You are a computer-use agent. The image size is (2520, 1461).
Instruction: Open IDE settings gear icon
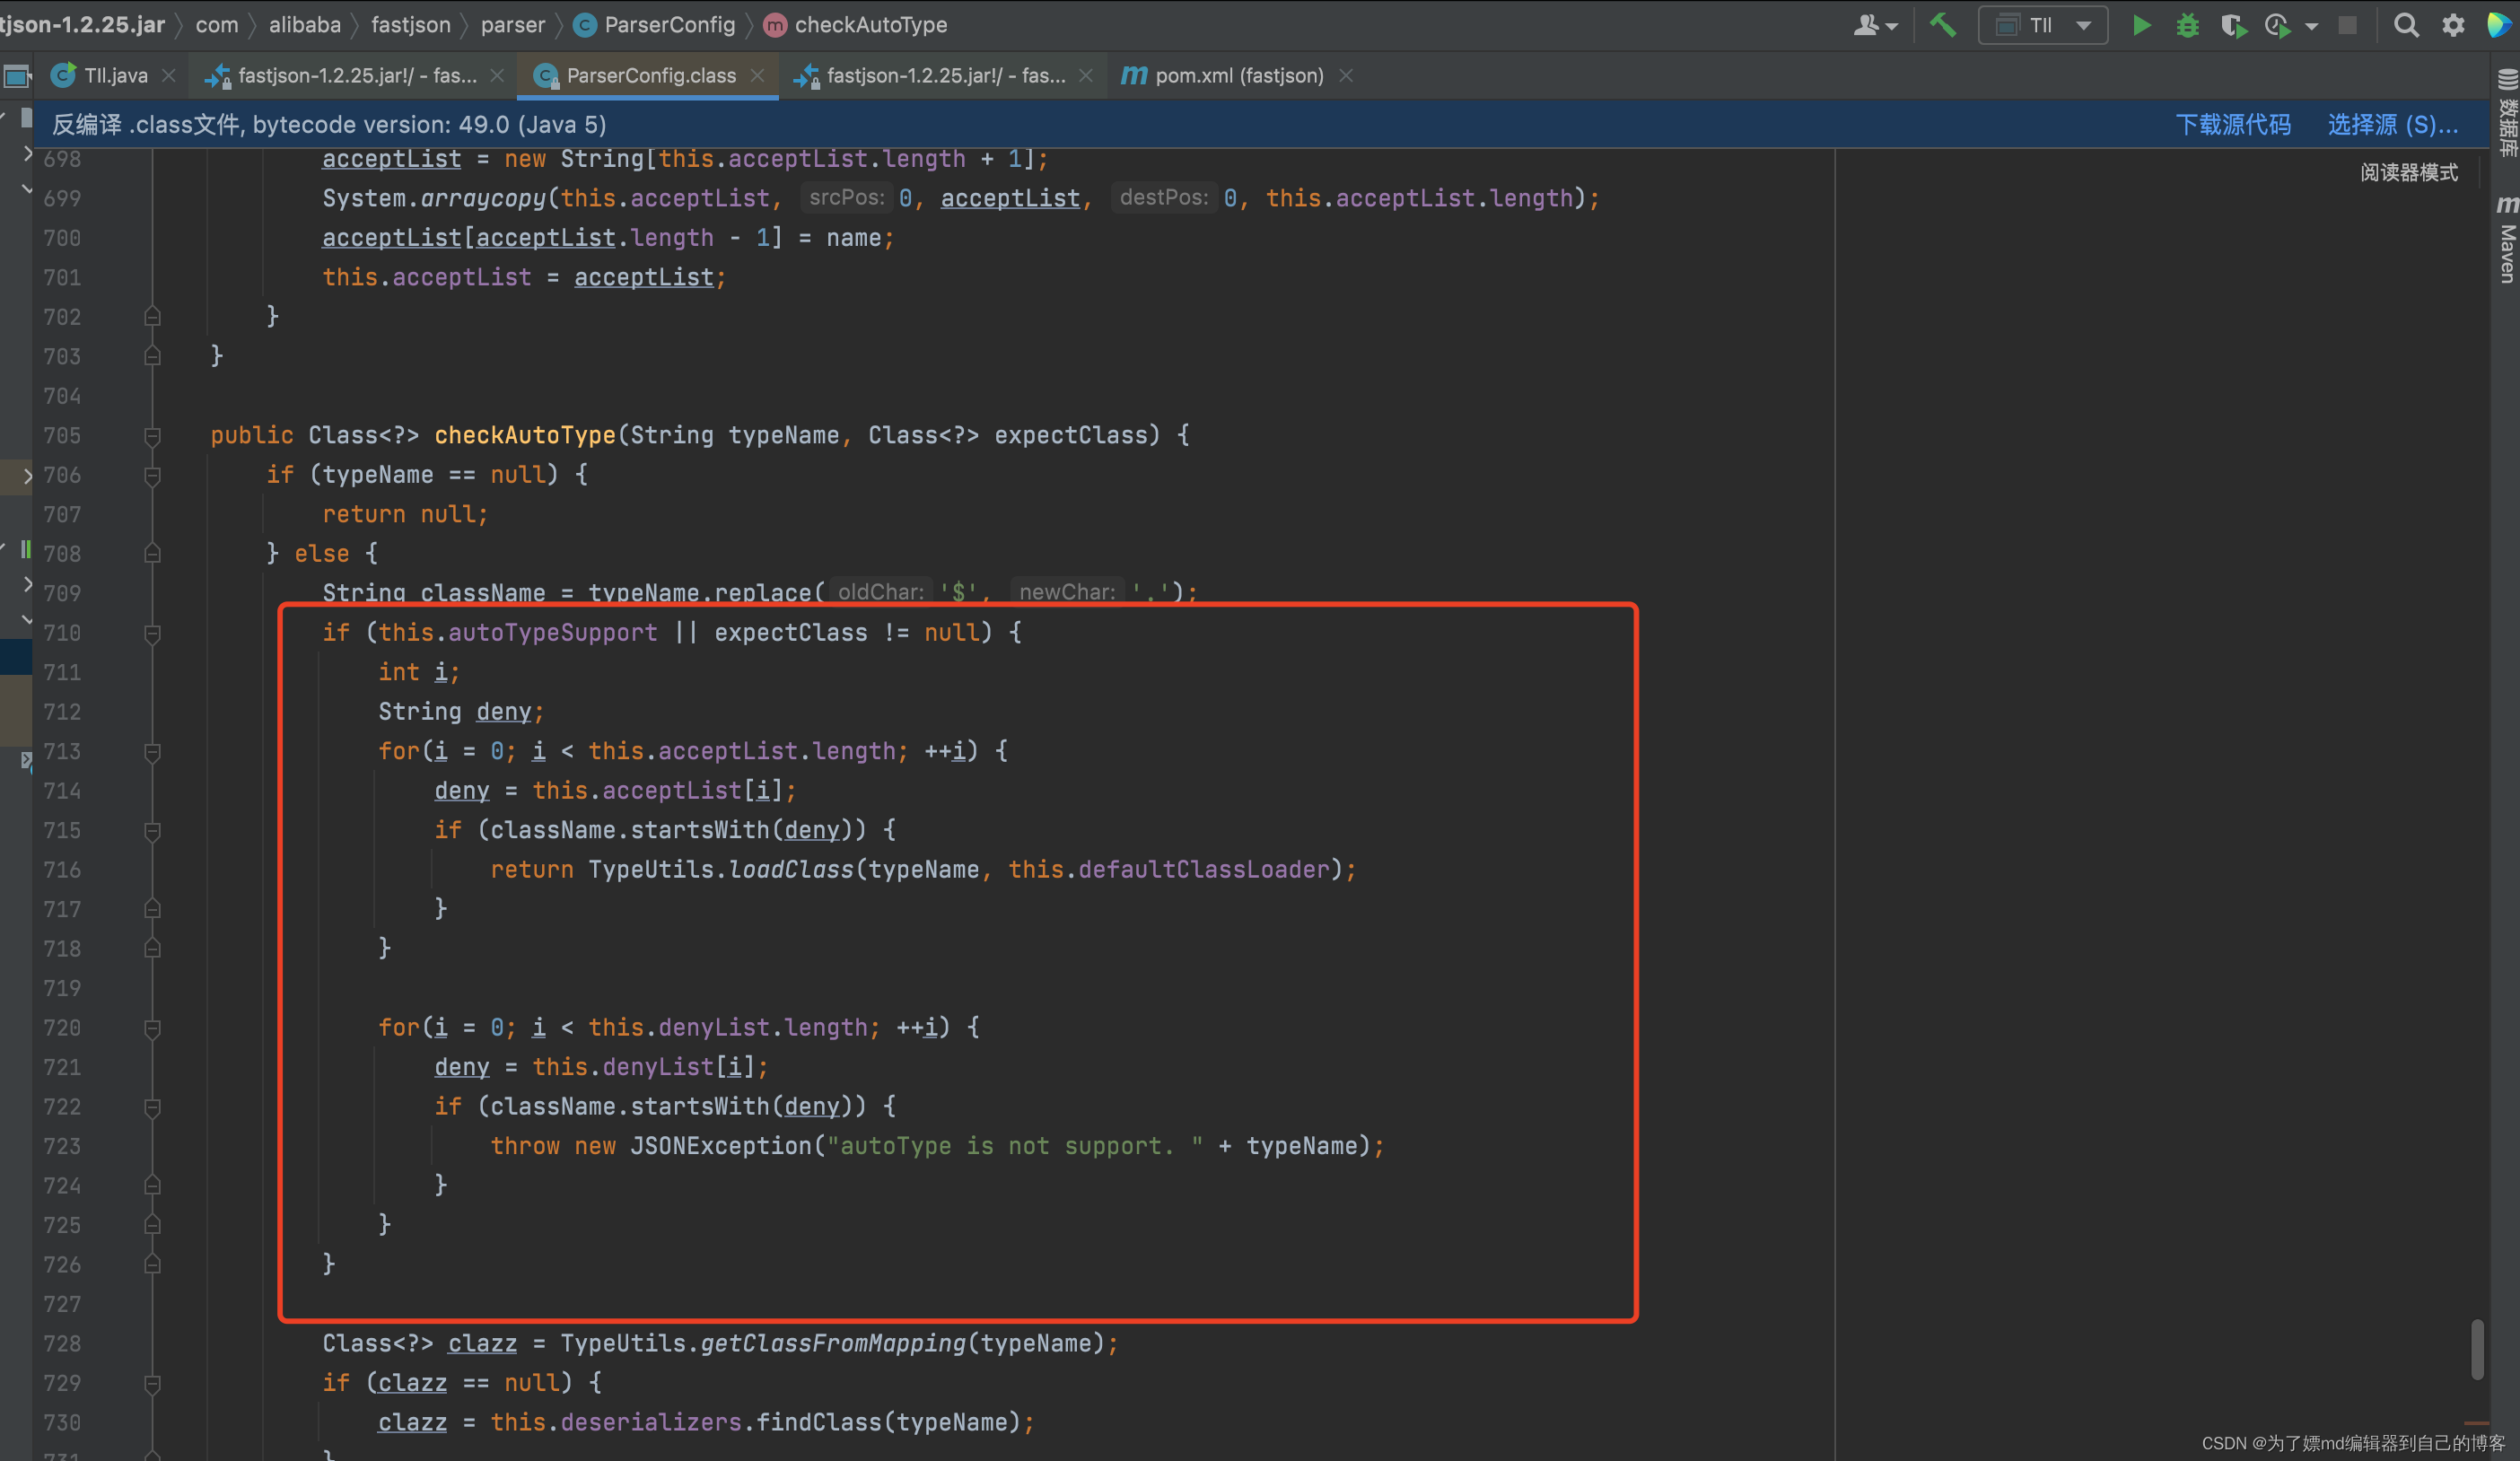point(2453,25)
